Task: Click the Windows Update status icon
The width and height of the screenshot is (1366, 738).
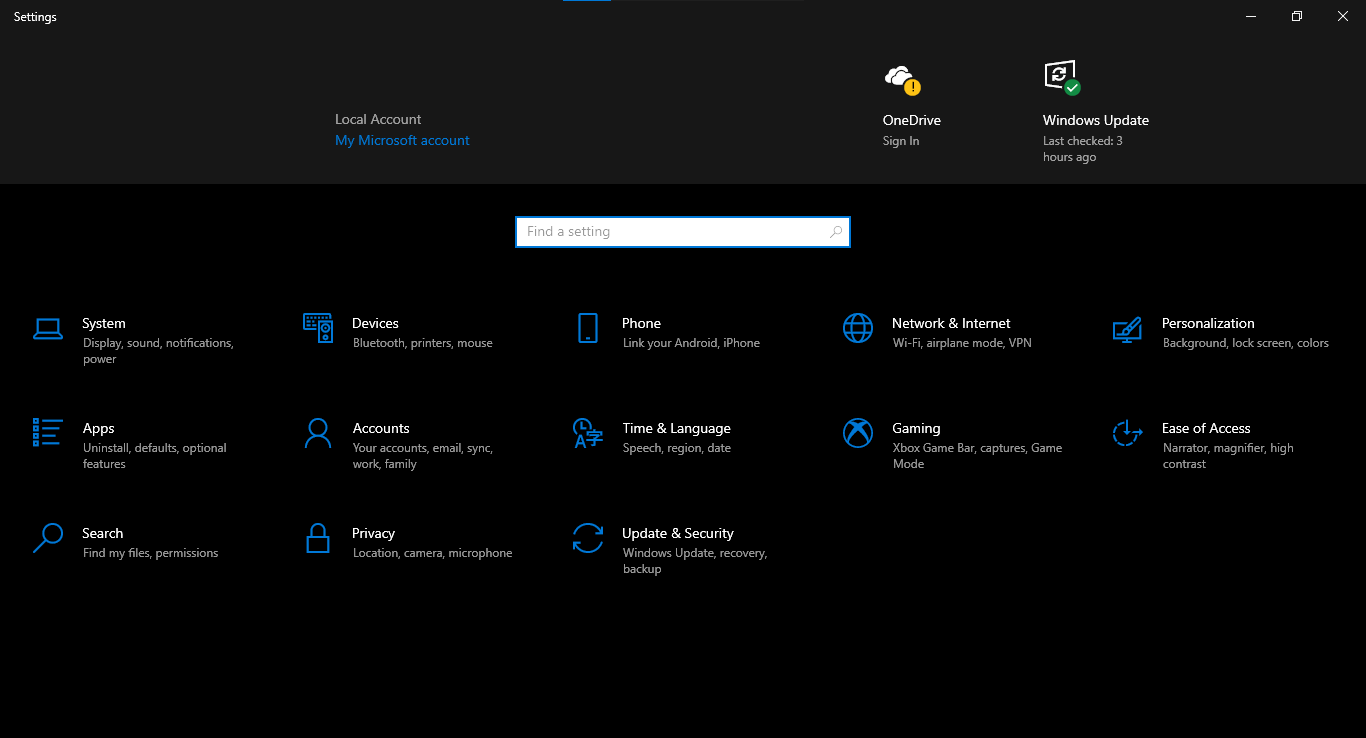Action: [1062, 77]
